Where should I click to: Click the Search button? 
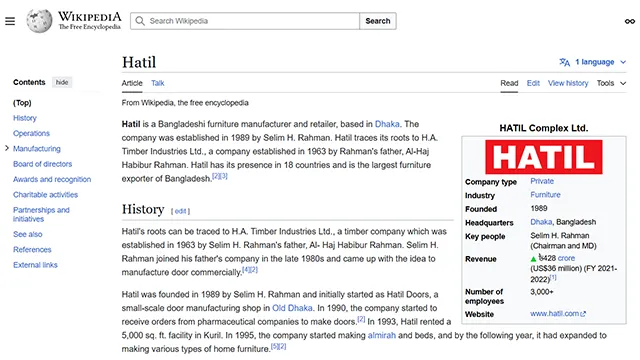pyautogui.click(x=378, y=21)
